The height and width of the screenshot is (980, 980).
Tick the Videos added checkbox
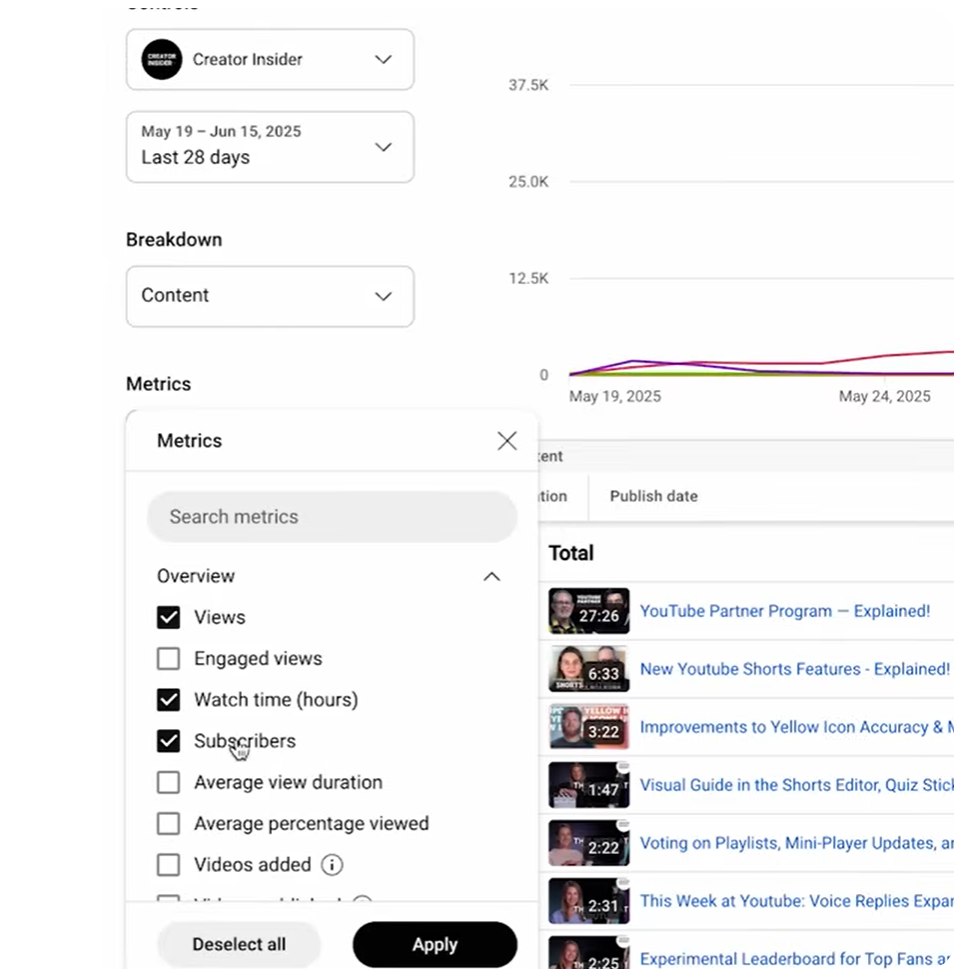coord(168,865)
